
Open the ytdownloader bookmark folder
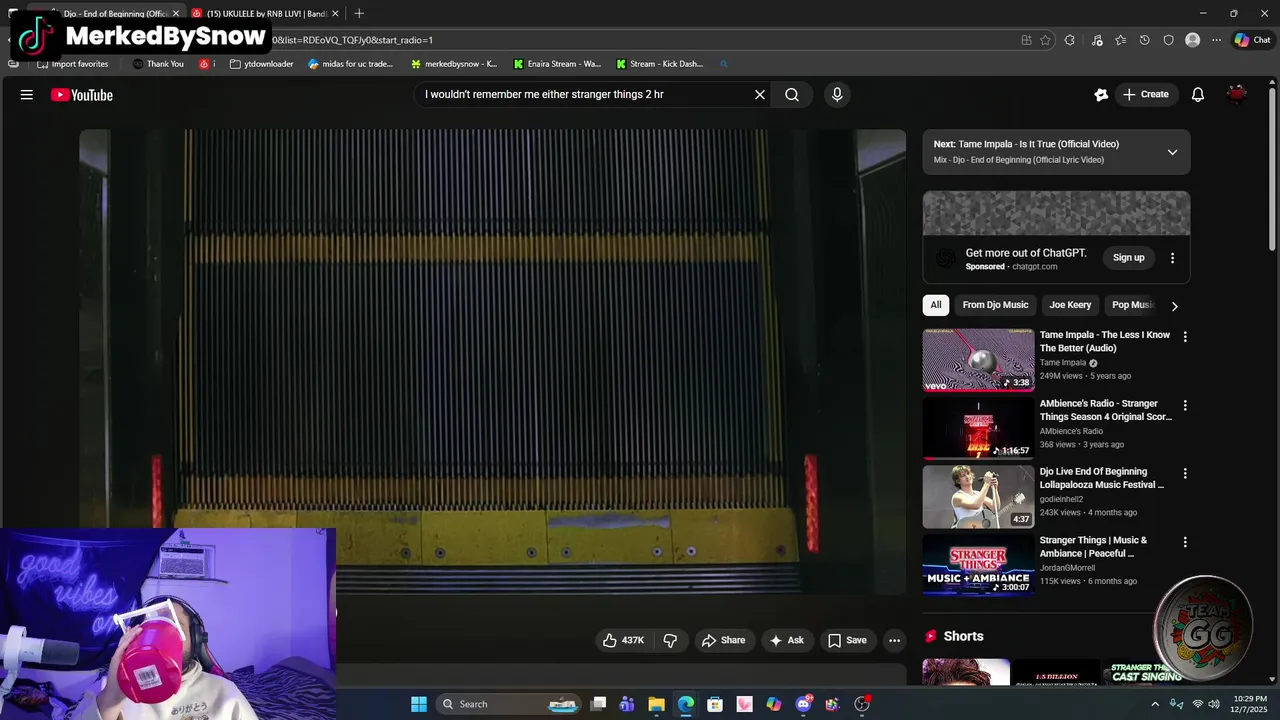[x=261, y=64]
